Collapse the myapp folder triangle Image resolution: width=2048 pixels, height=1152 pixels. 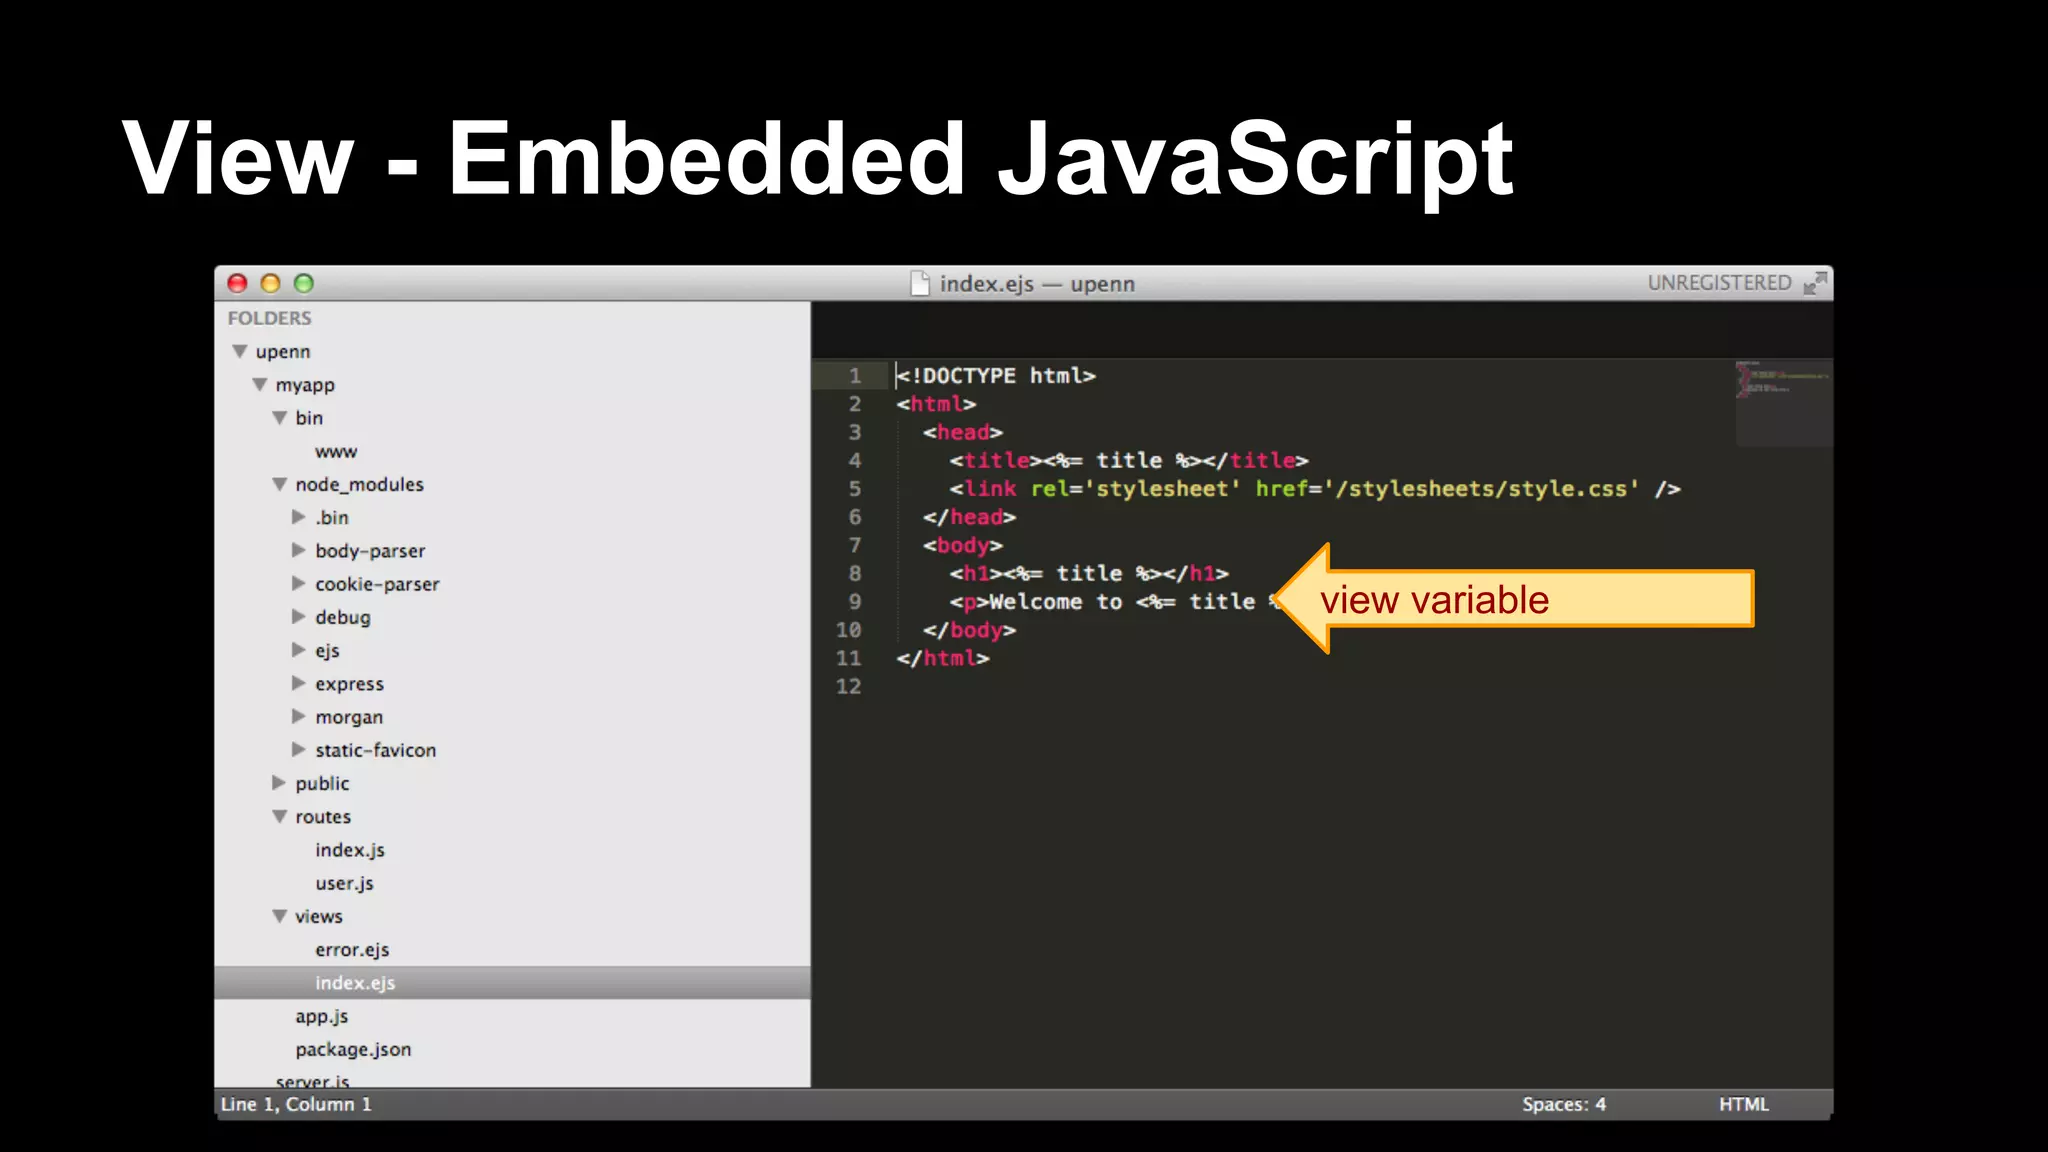pyautogui.click(x=260, y=384)
